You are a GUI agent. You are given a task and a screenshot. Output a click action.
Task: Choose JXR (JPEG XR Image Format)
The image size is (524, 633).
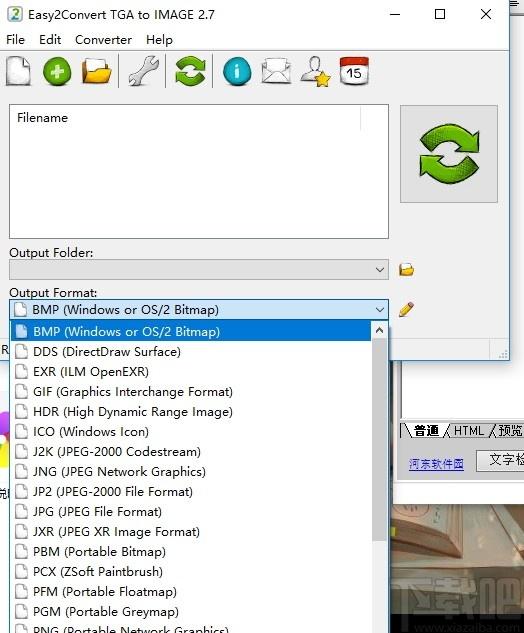click(190, 531)
